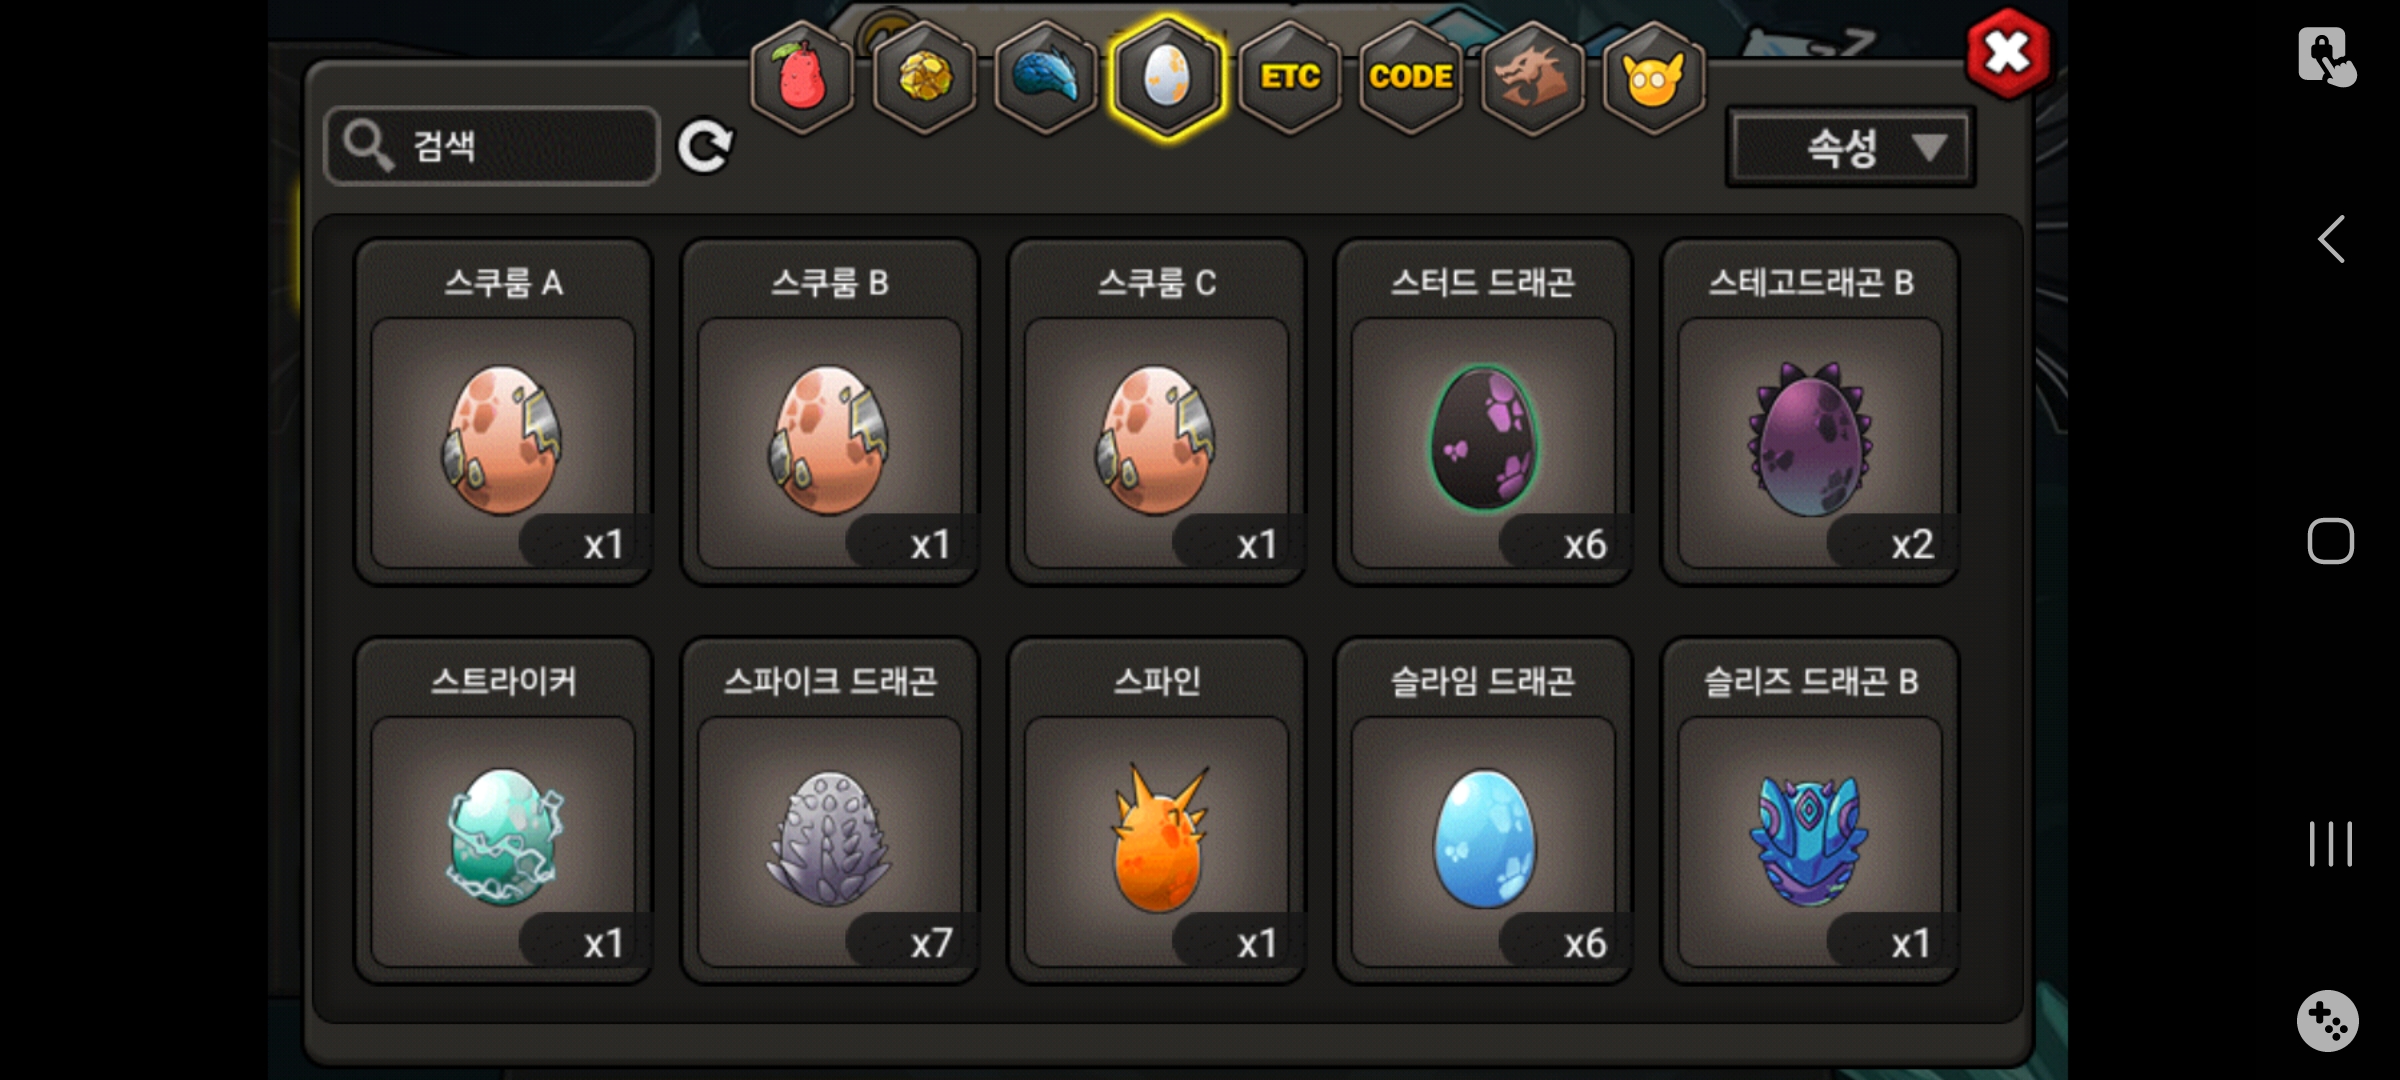Select the 스파이크 드래곤 egg
Viewport: 2400px width, 1080px height.
[x=830, y=810]
